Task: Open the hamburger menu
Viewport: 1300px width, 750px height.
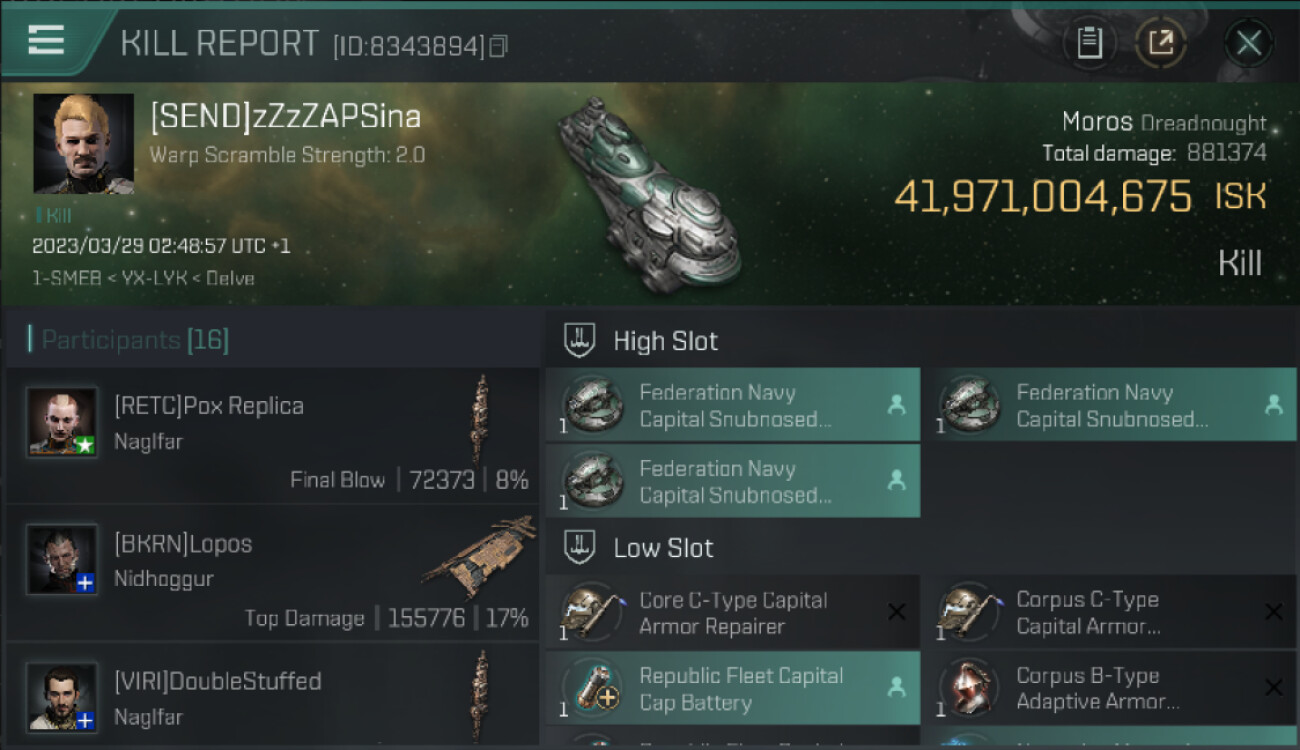Action: click(x=46, y=40)
